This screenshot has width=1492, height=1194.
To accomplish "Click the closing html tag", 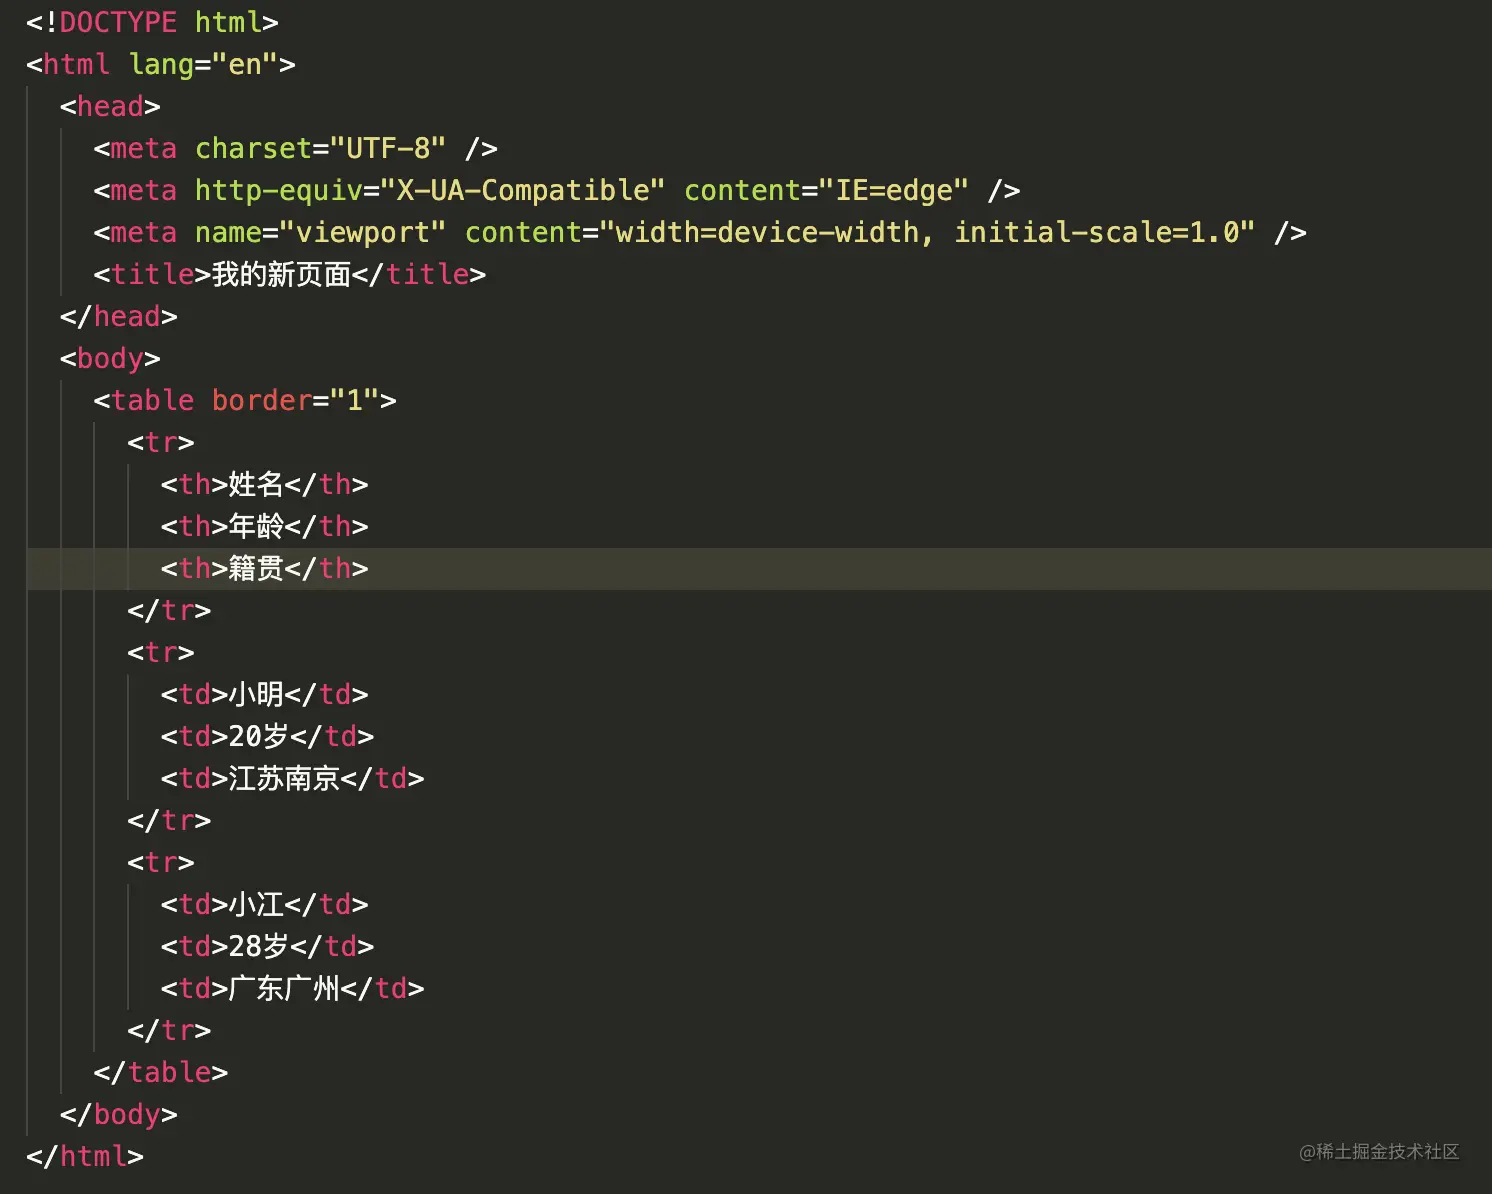I will pyautogui.click(x=85, y=1156).
